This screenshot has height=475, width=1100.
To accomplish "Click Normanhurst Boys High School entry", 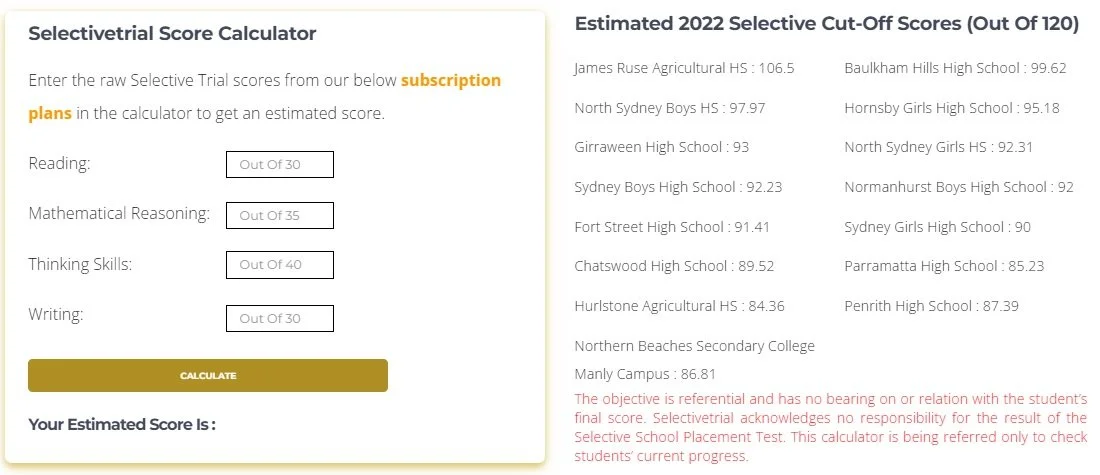I will point(959,187).
